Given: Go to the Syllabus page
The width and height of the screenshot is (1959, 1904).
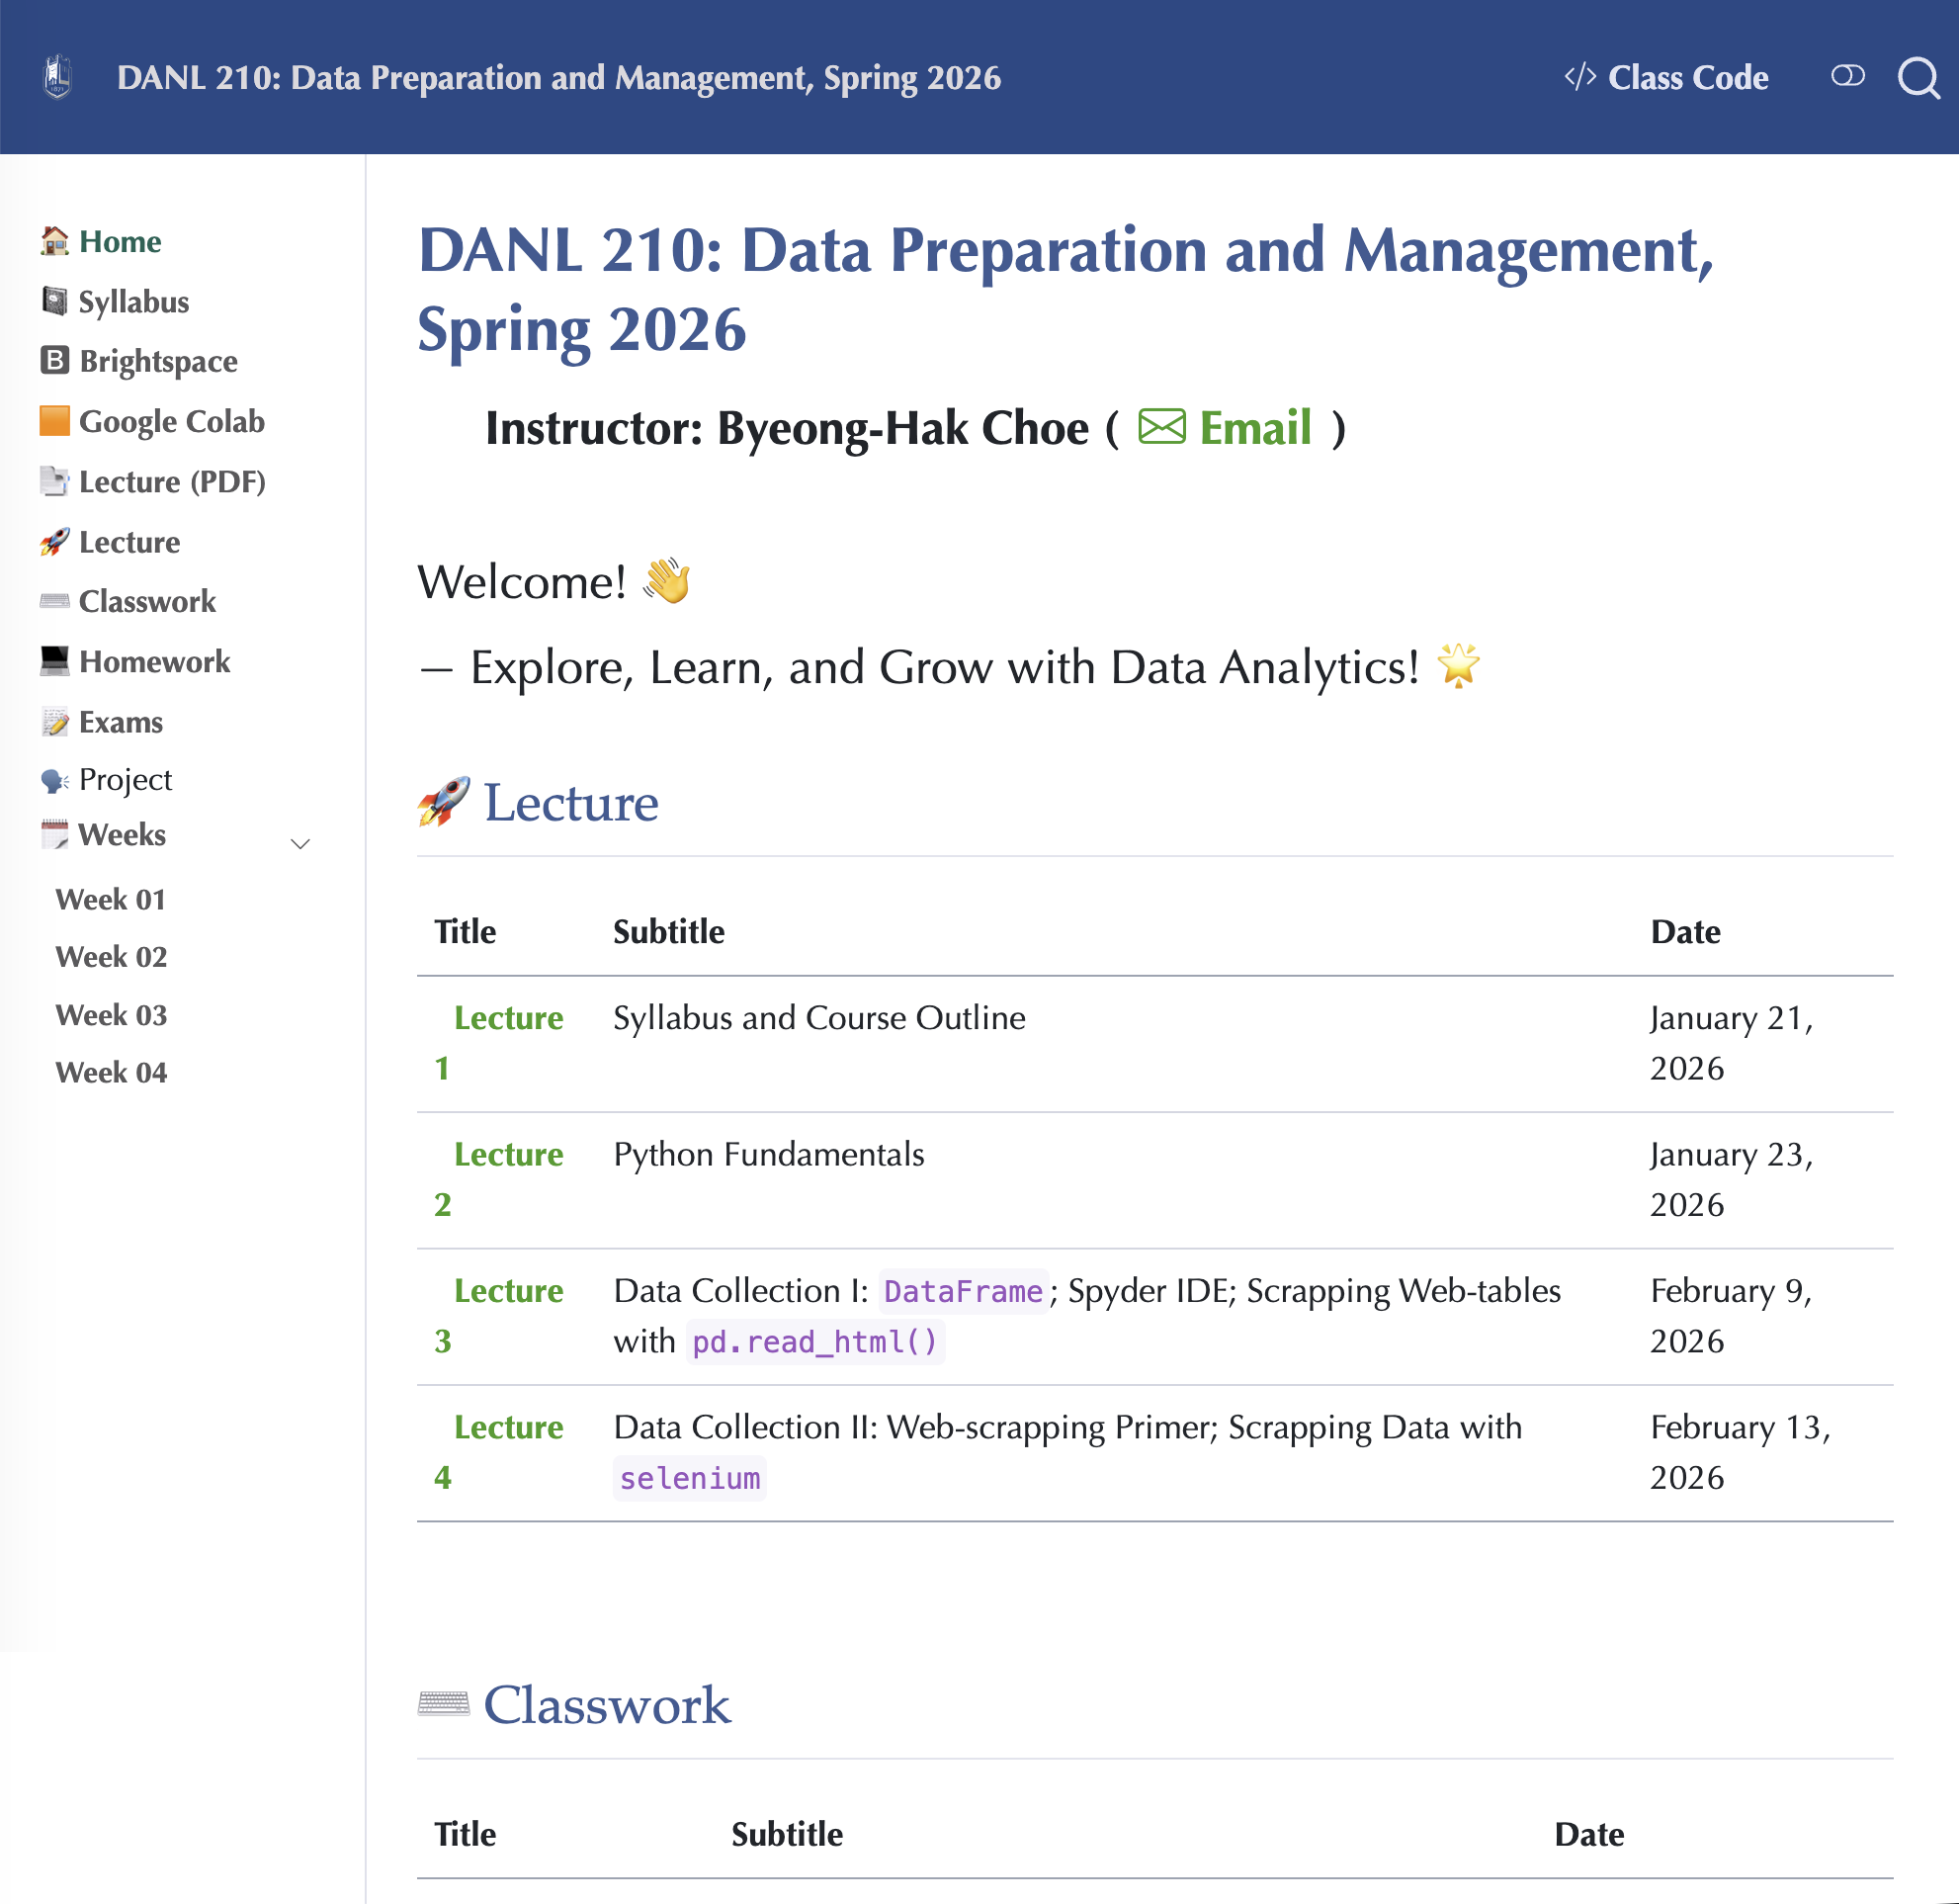Looking at the screenshot, I should coord(134,302).
